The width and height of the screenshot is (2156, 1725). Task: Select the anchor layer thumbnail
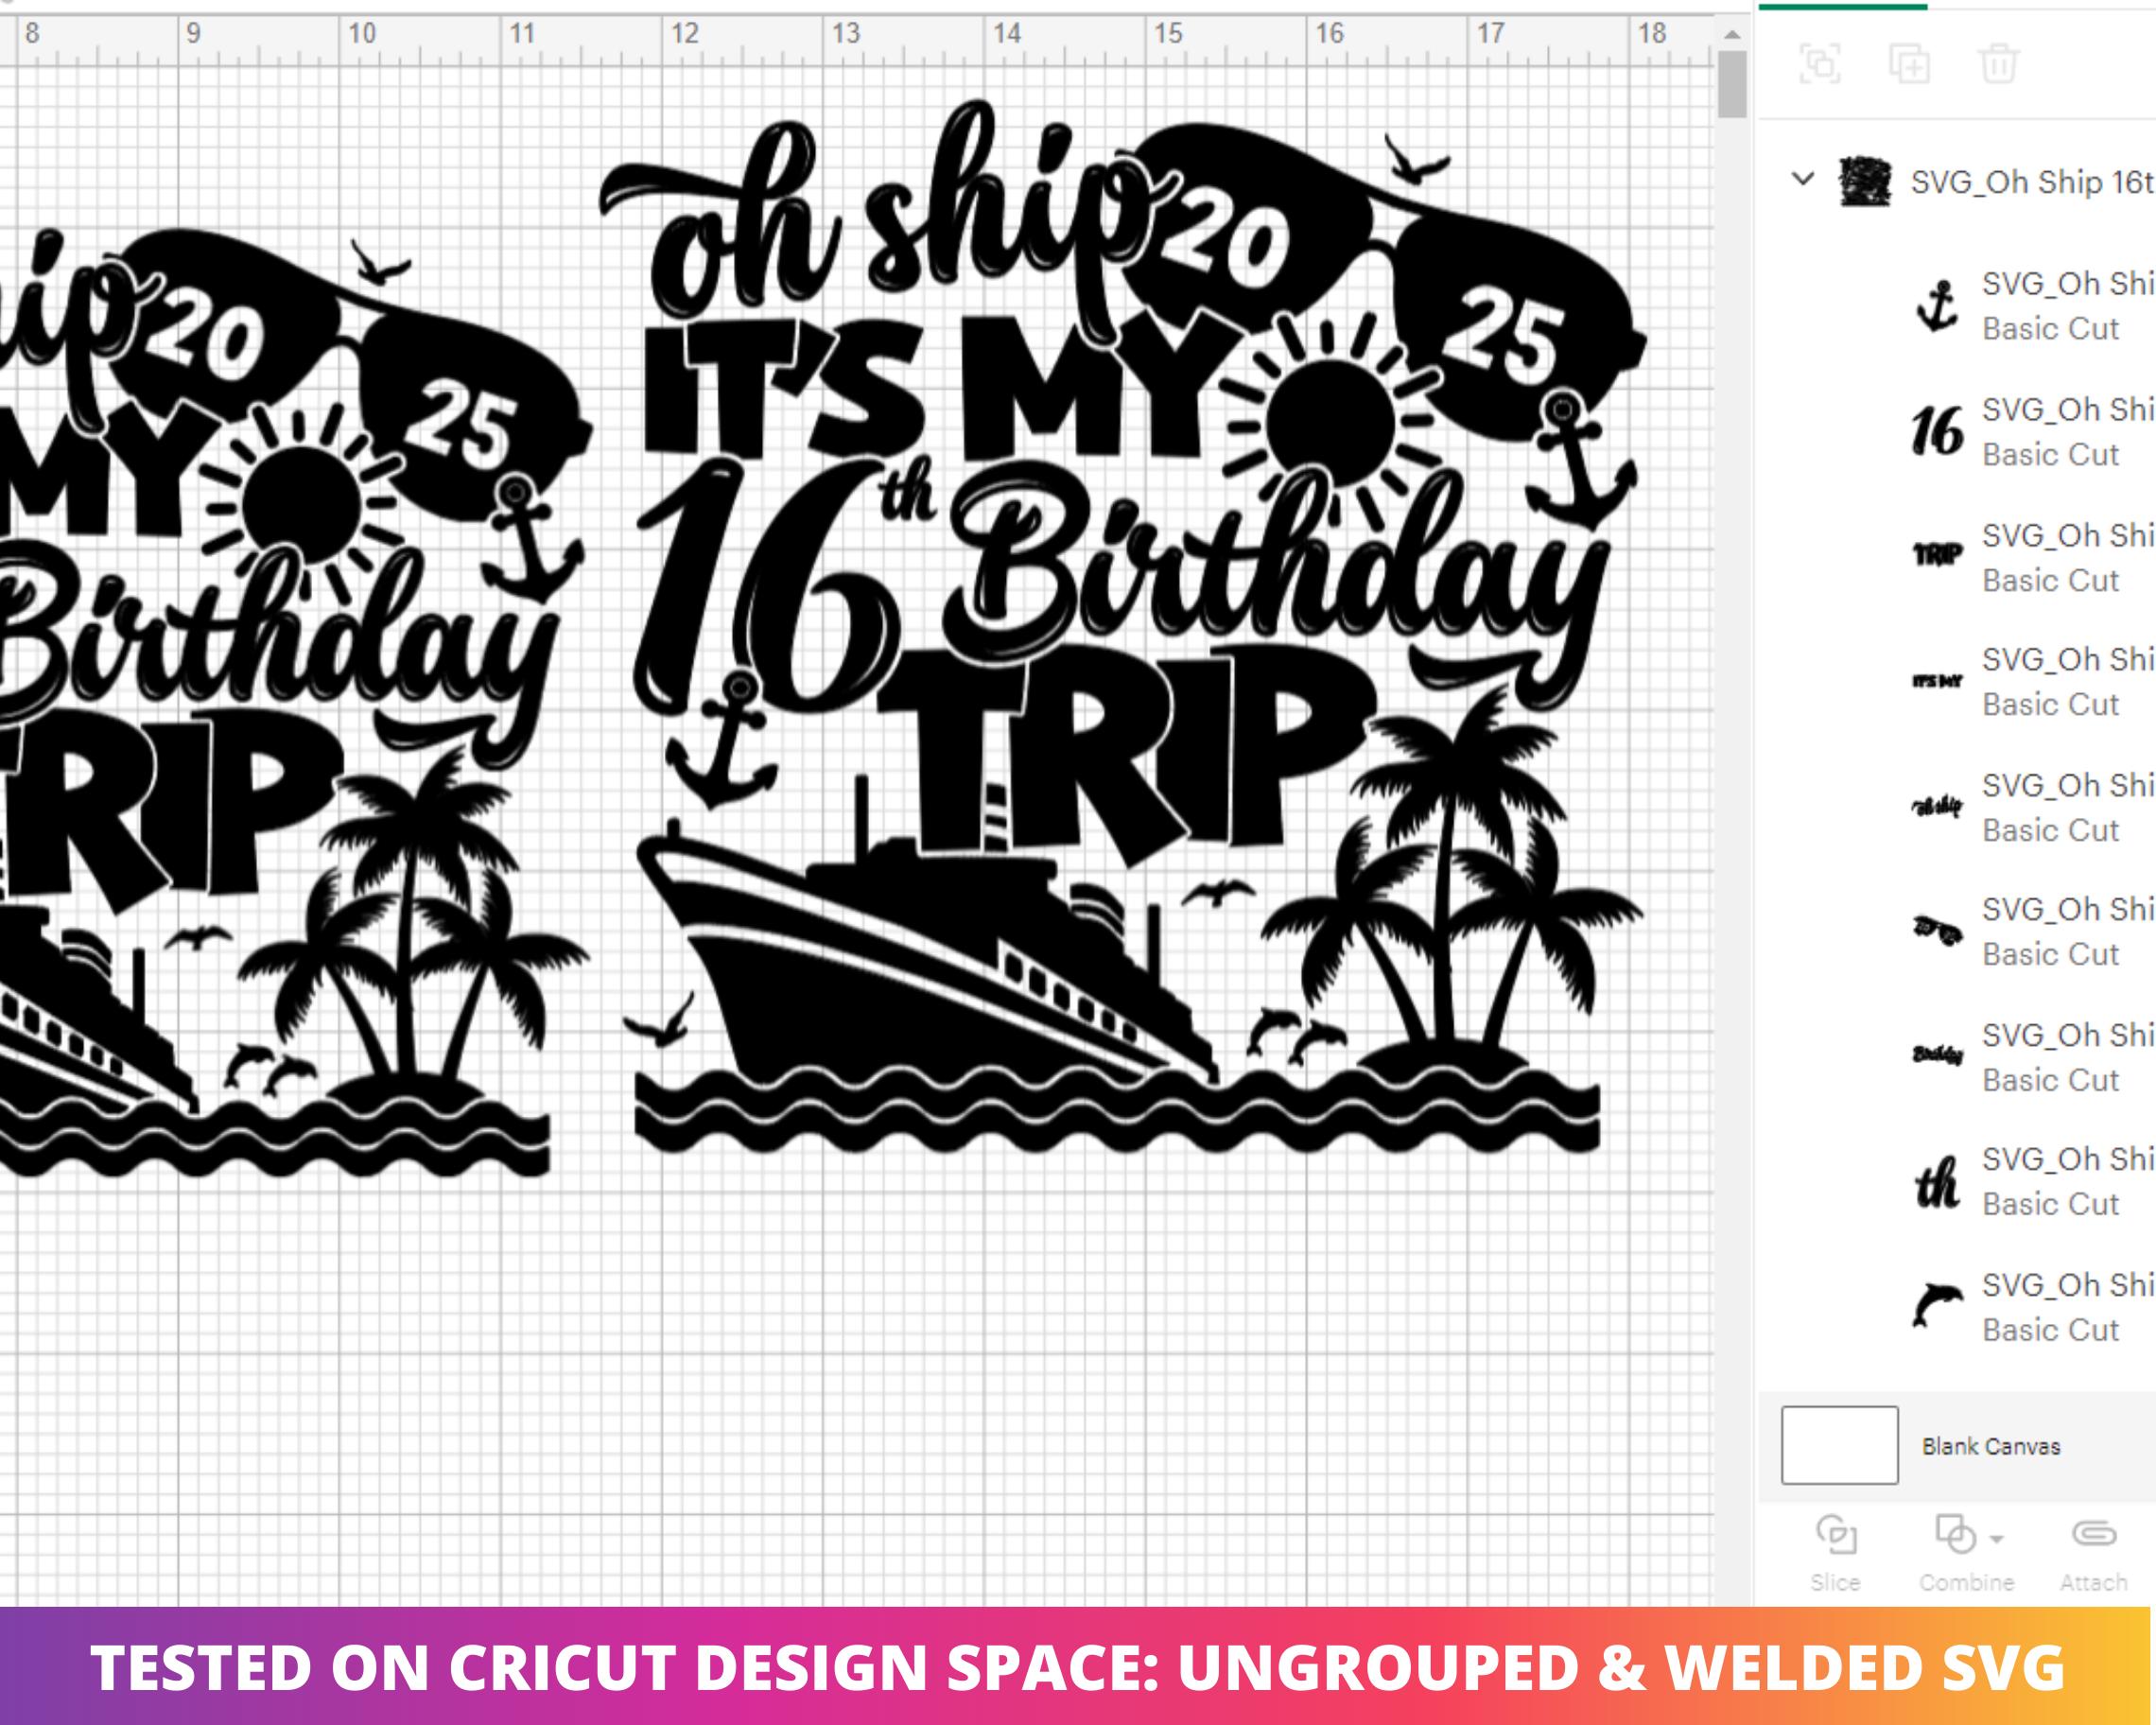point(1938,306)
